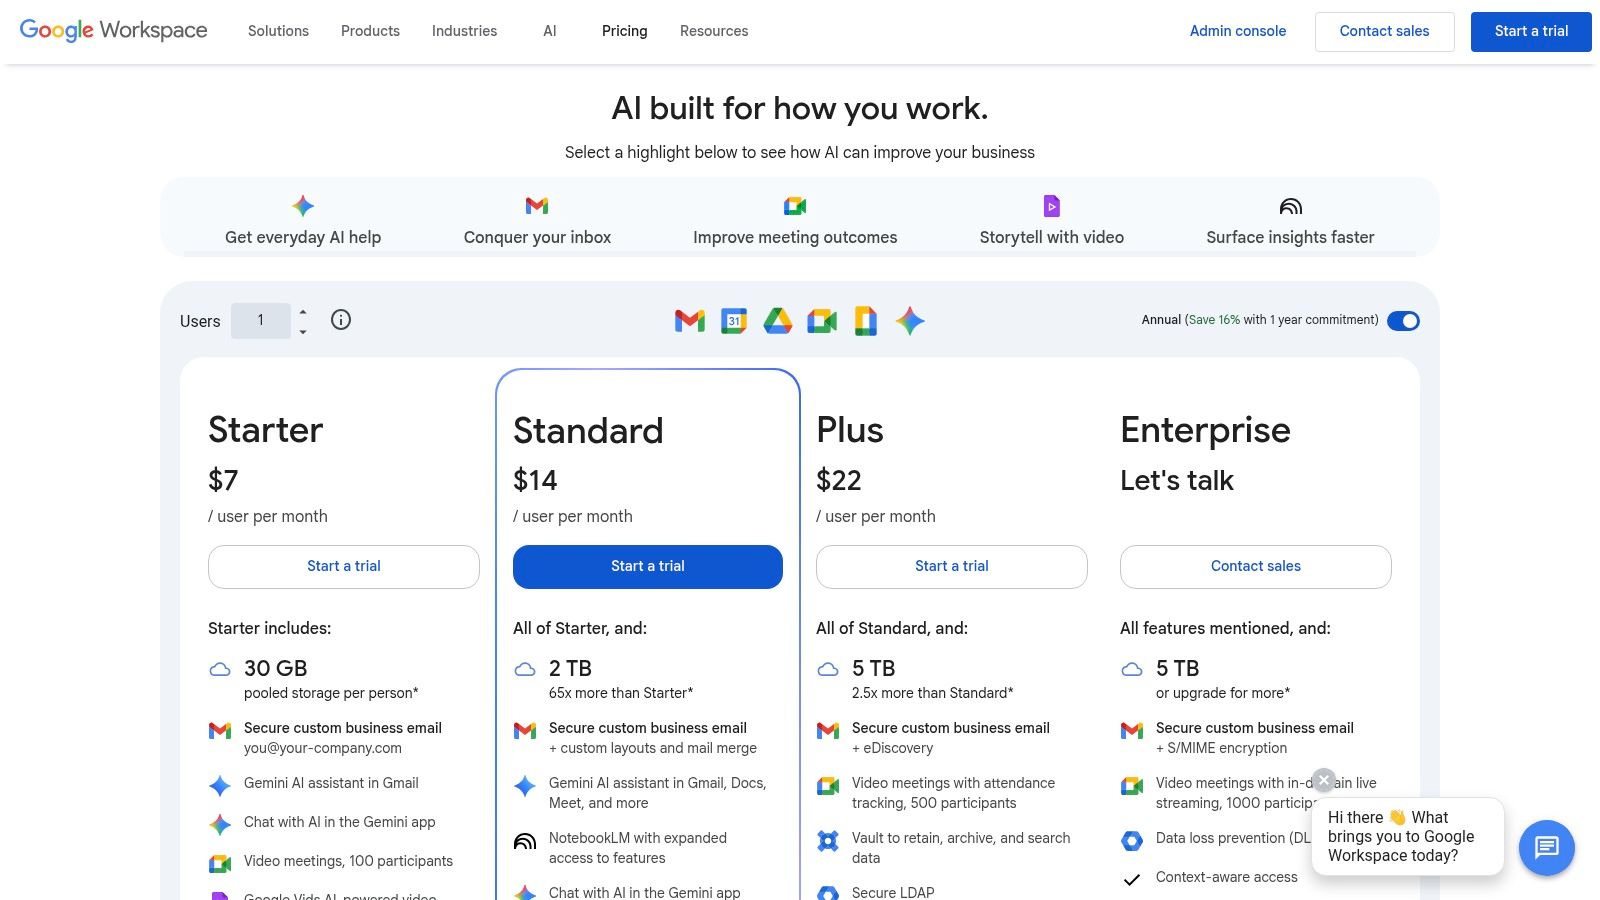This screenshot has height=900, width=1600.
Task: Click the NotebookLM icon for 'Surface insights faster'
Action: coord(1290,206)
